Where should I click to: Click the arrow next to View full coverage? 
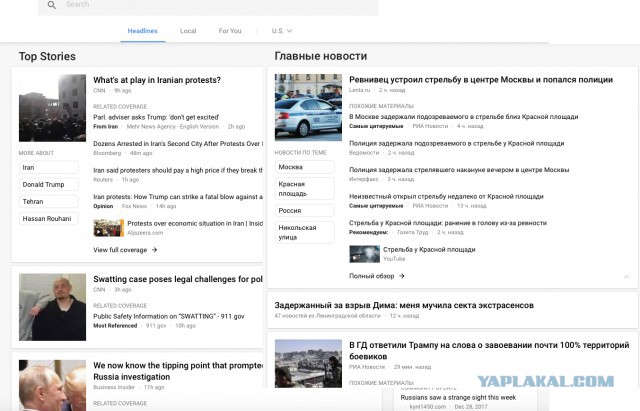pos(154,250)
